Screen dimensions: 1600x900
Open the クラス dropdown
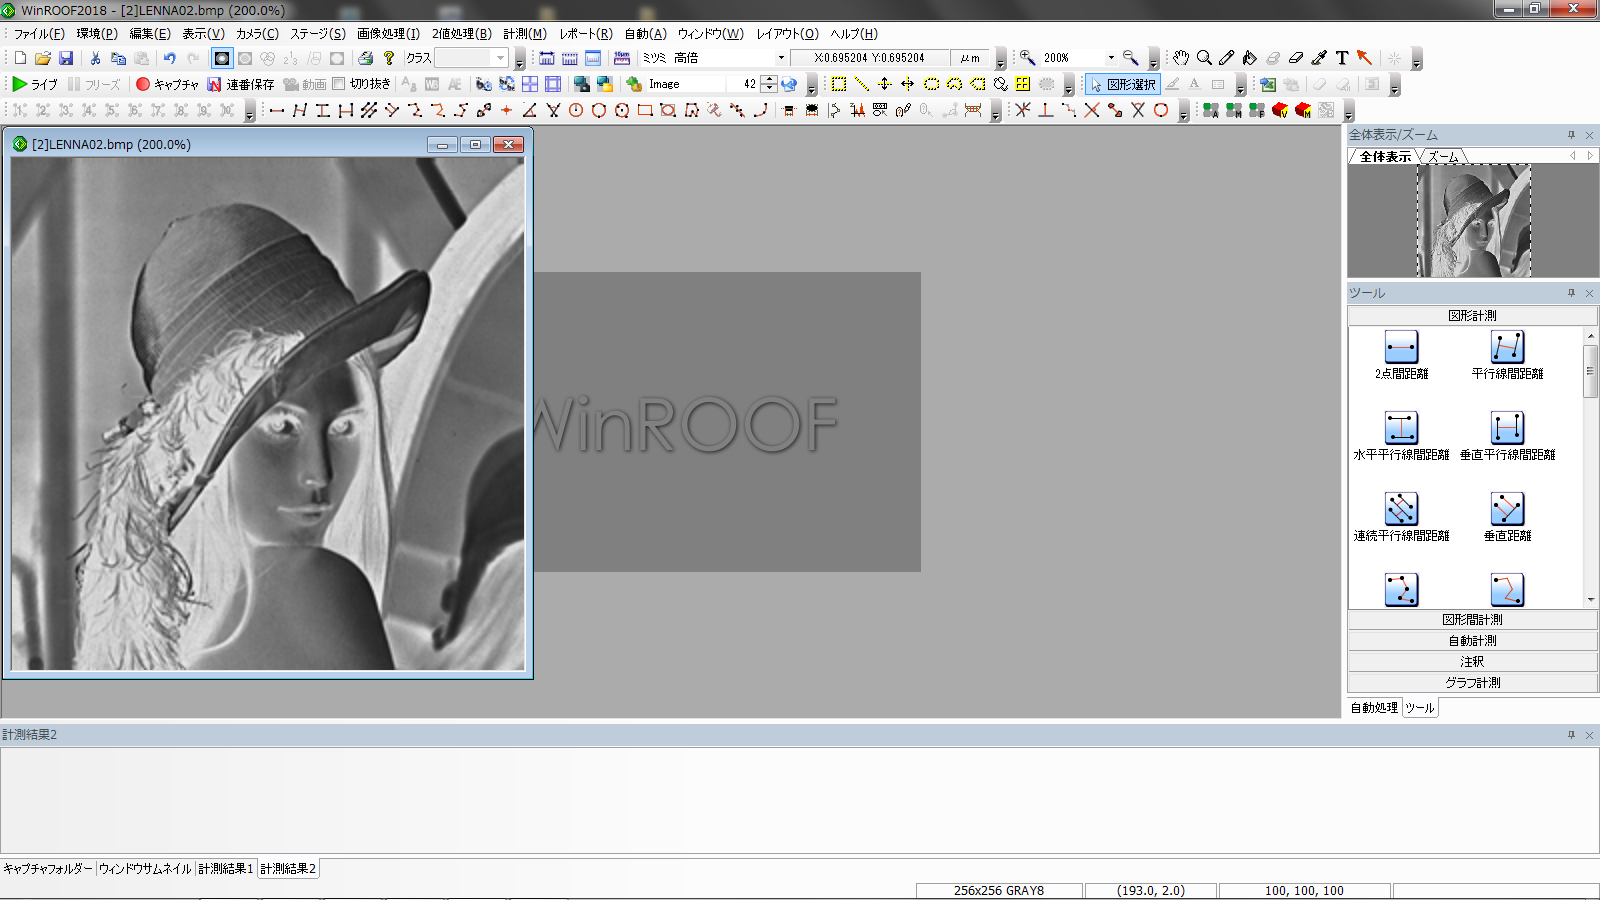click(x=501, y=58)
